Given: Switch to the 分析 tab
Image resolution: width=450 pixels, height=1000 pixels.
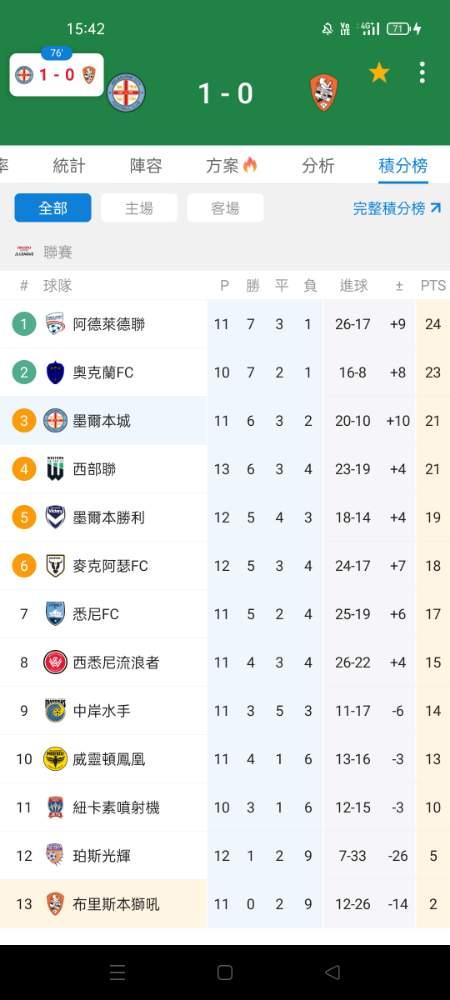Looking at the screenshot, I should tap(318, 166).
